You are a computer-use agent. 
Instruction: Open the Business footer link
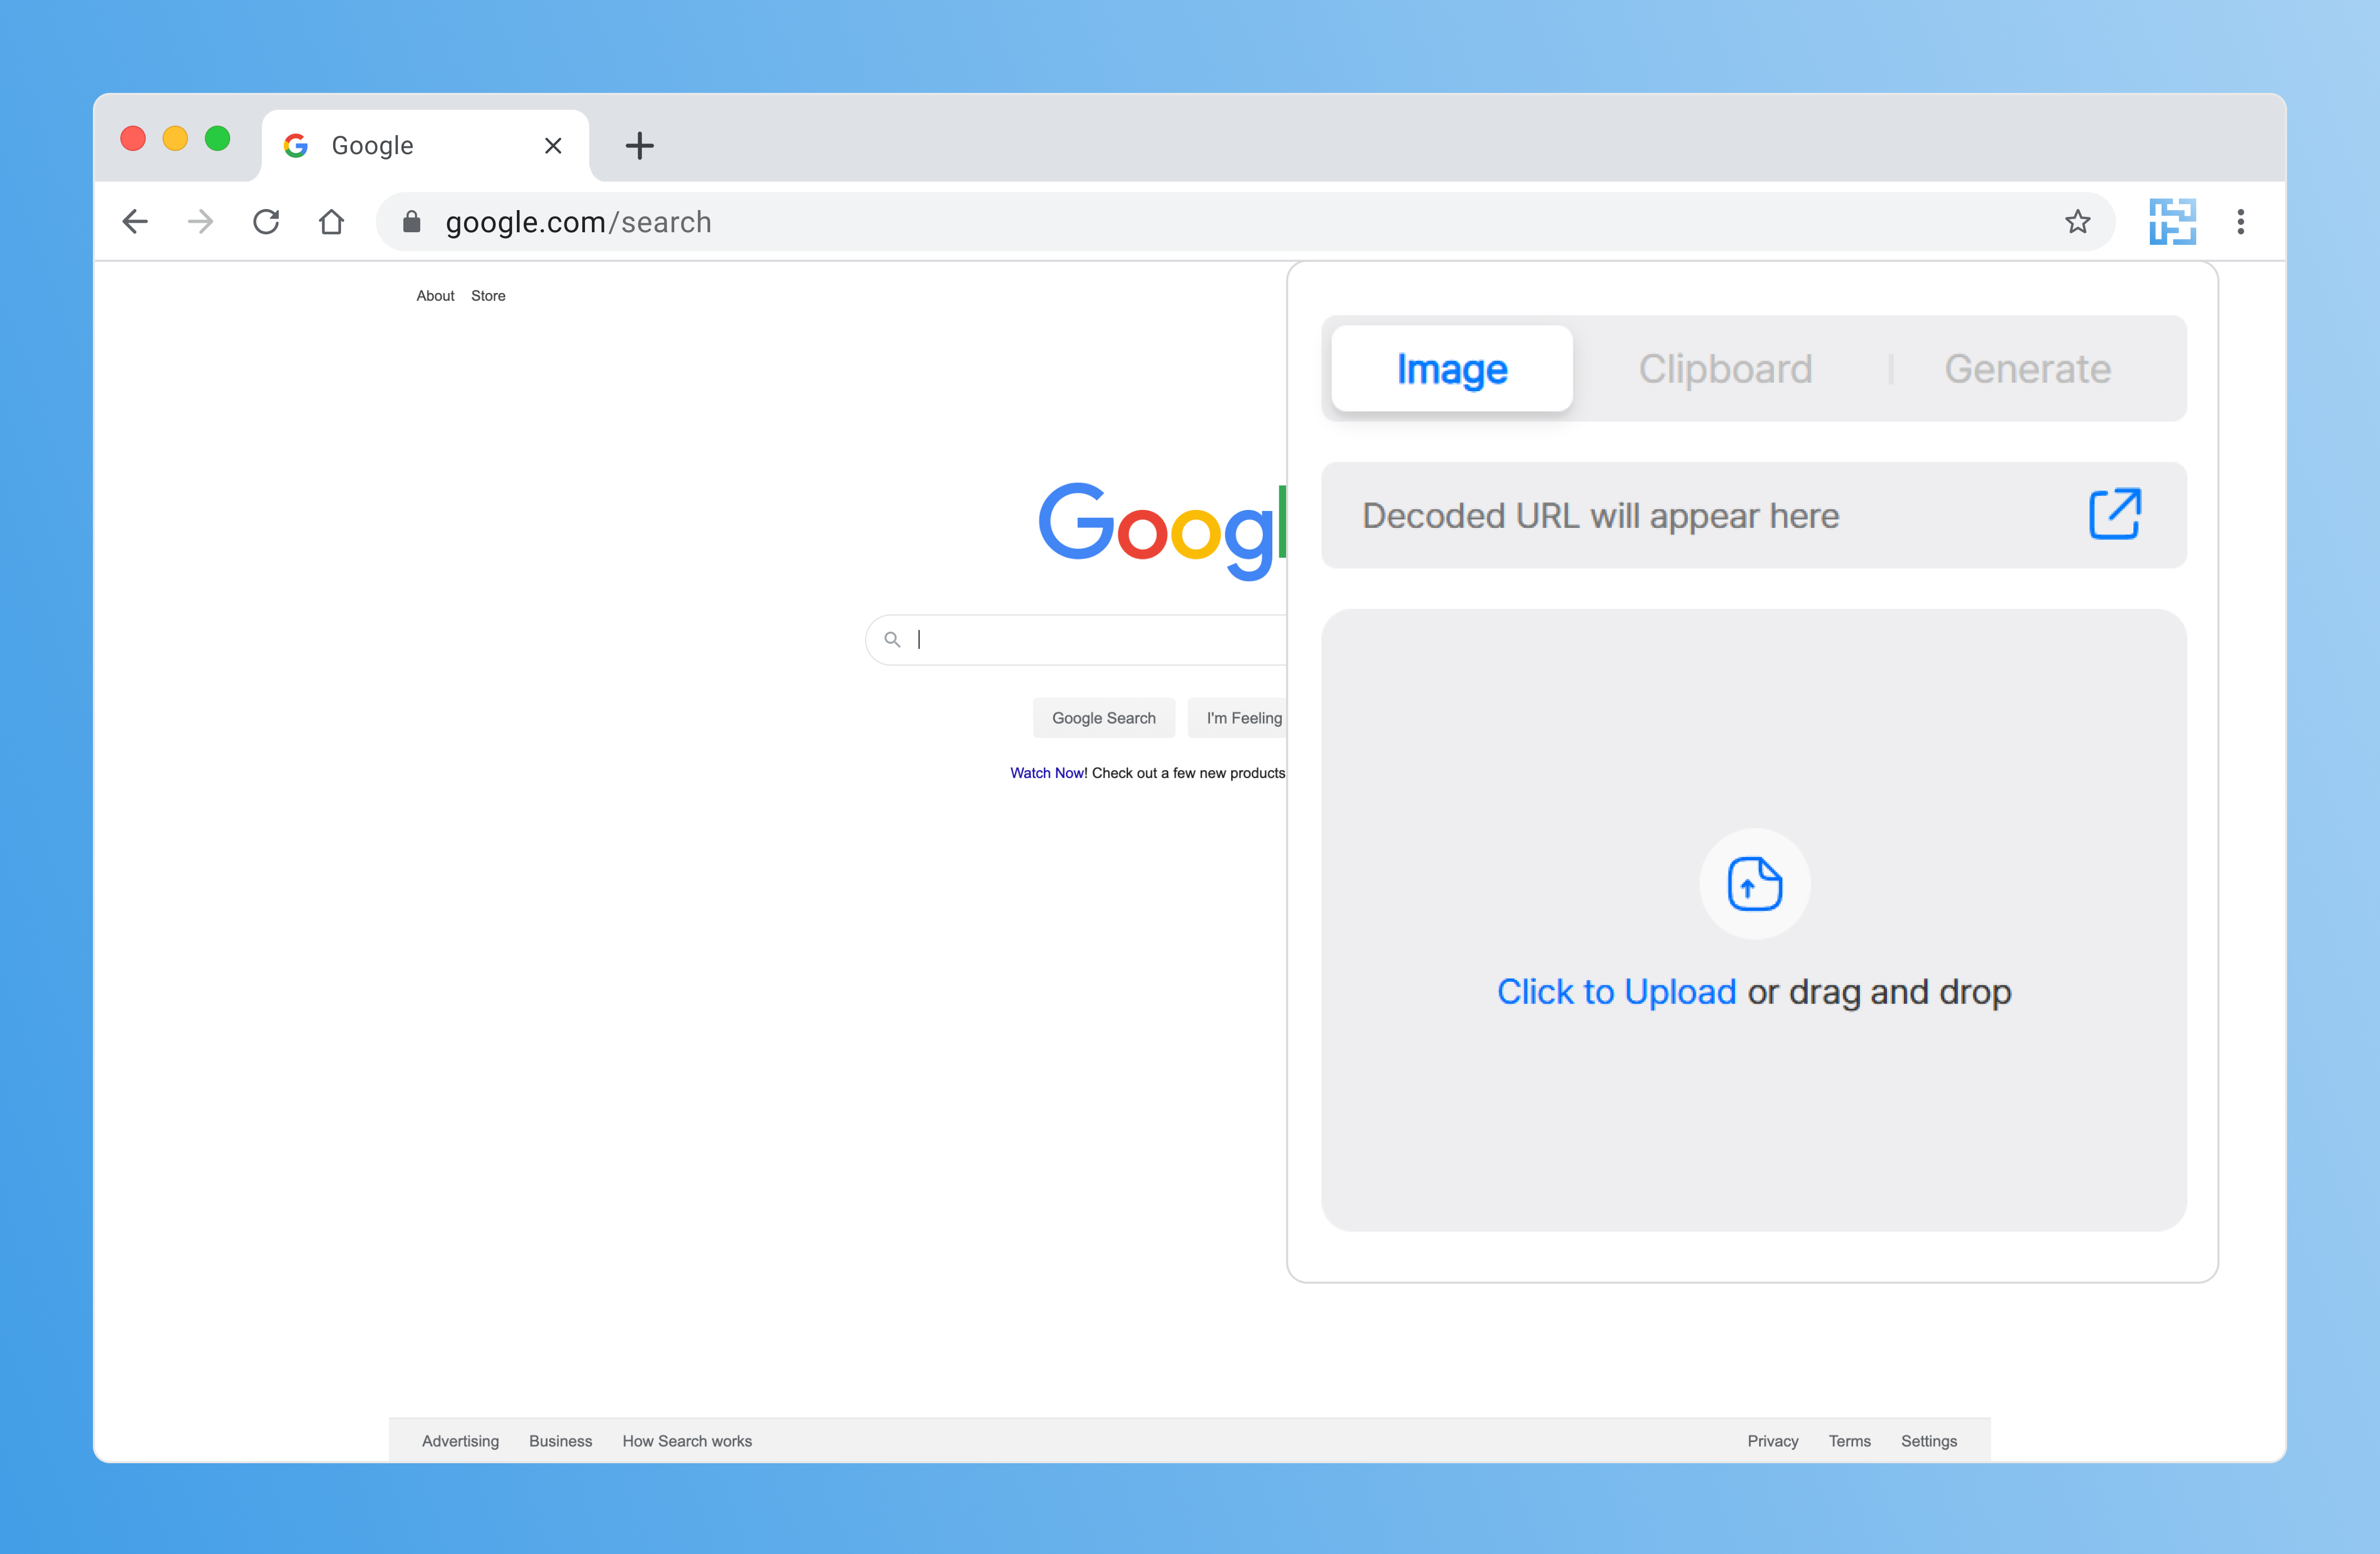pyautogui.click(x=561, y=1441)
